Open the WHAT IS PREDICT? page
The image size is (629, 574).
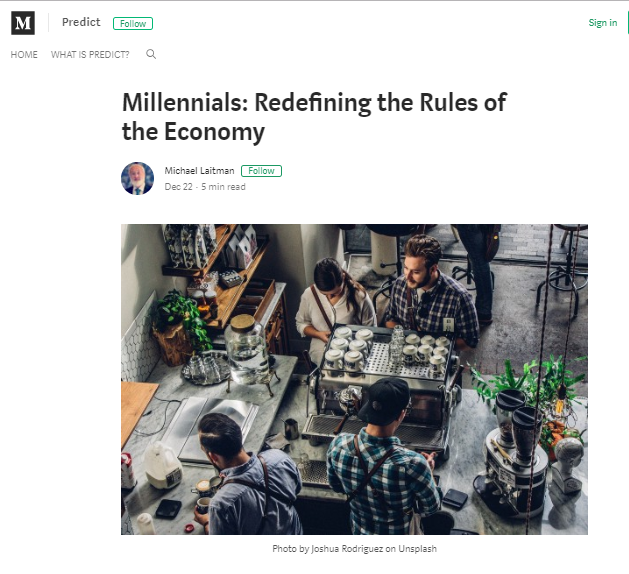click(90, 54)
